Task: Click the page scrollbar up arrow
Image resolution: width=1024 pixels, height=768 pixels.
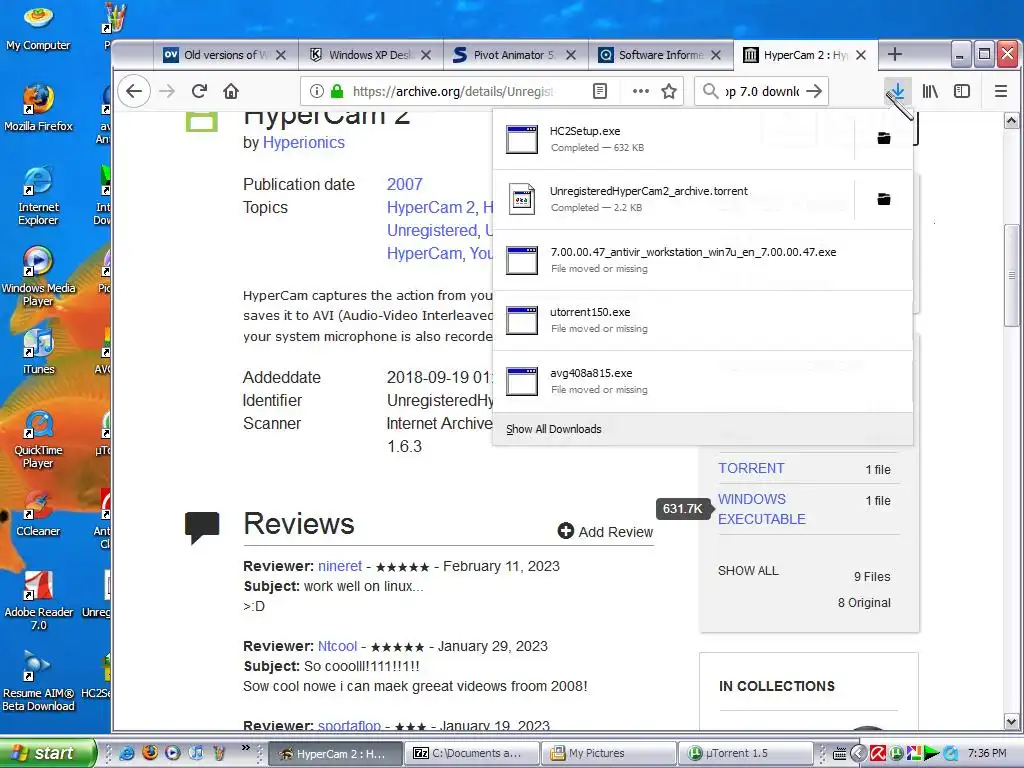Action: tap(1012, 121)
